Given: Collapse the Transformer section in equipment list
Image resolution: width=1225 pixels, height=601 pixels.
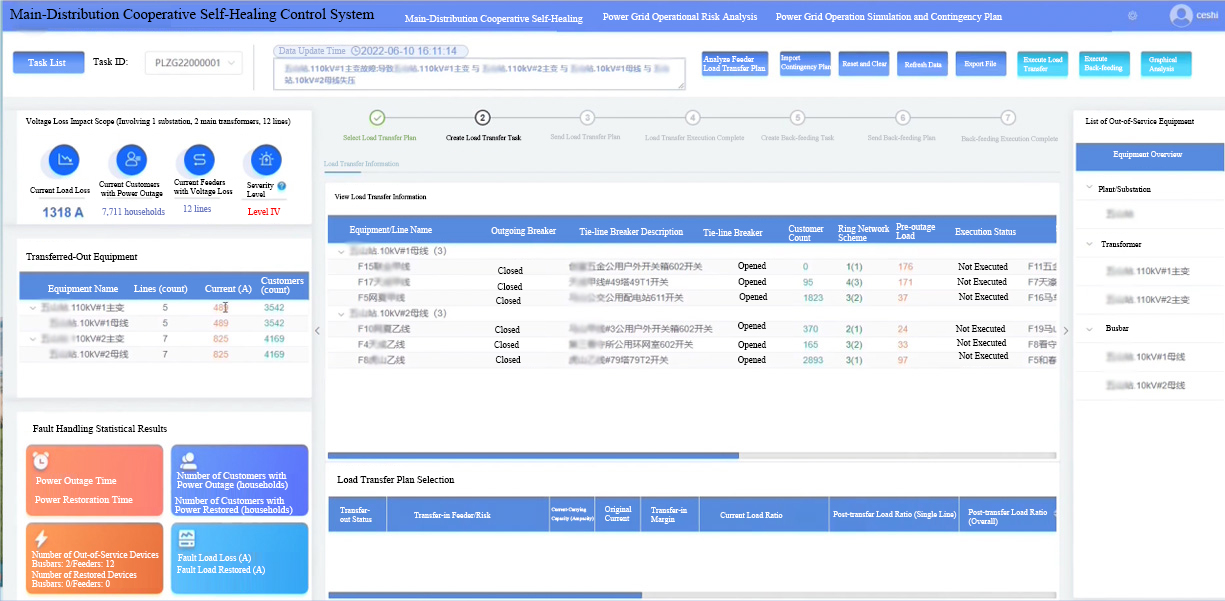Looking at the screenshot, I should (1089, 244).
